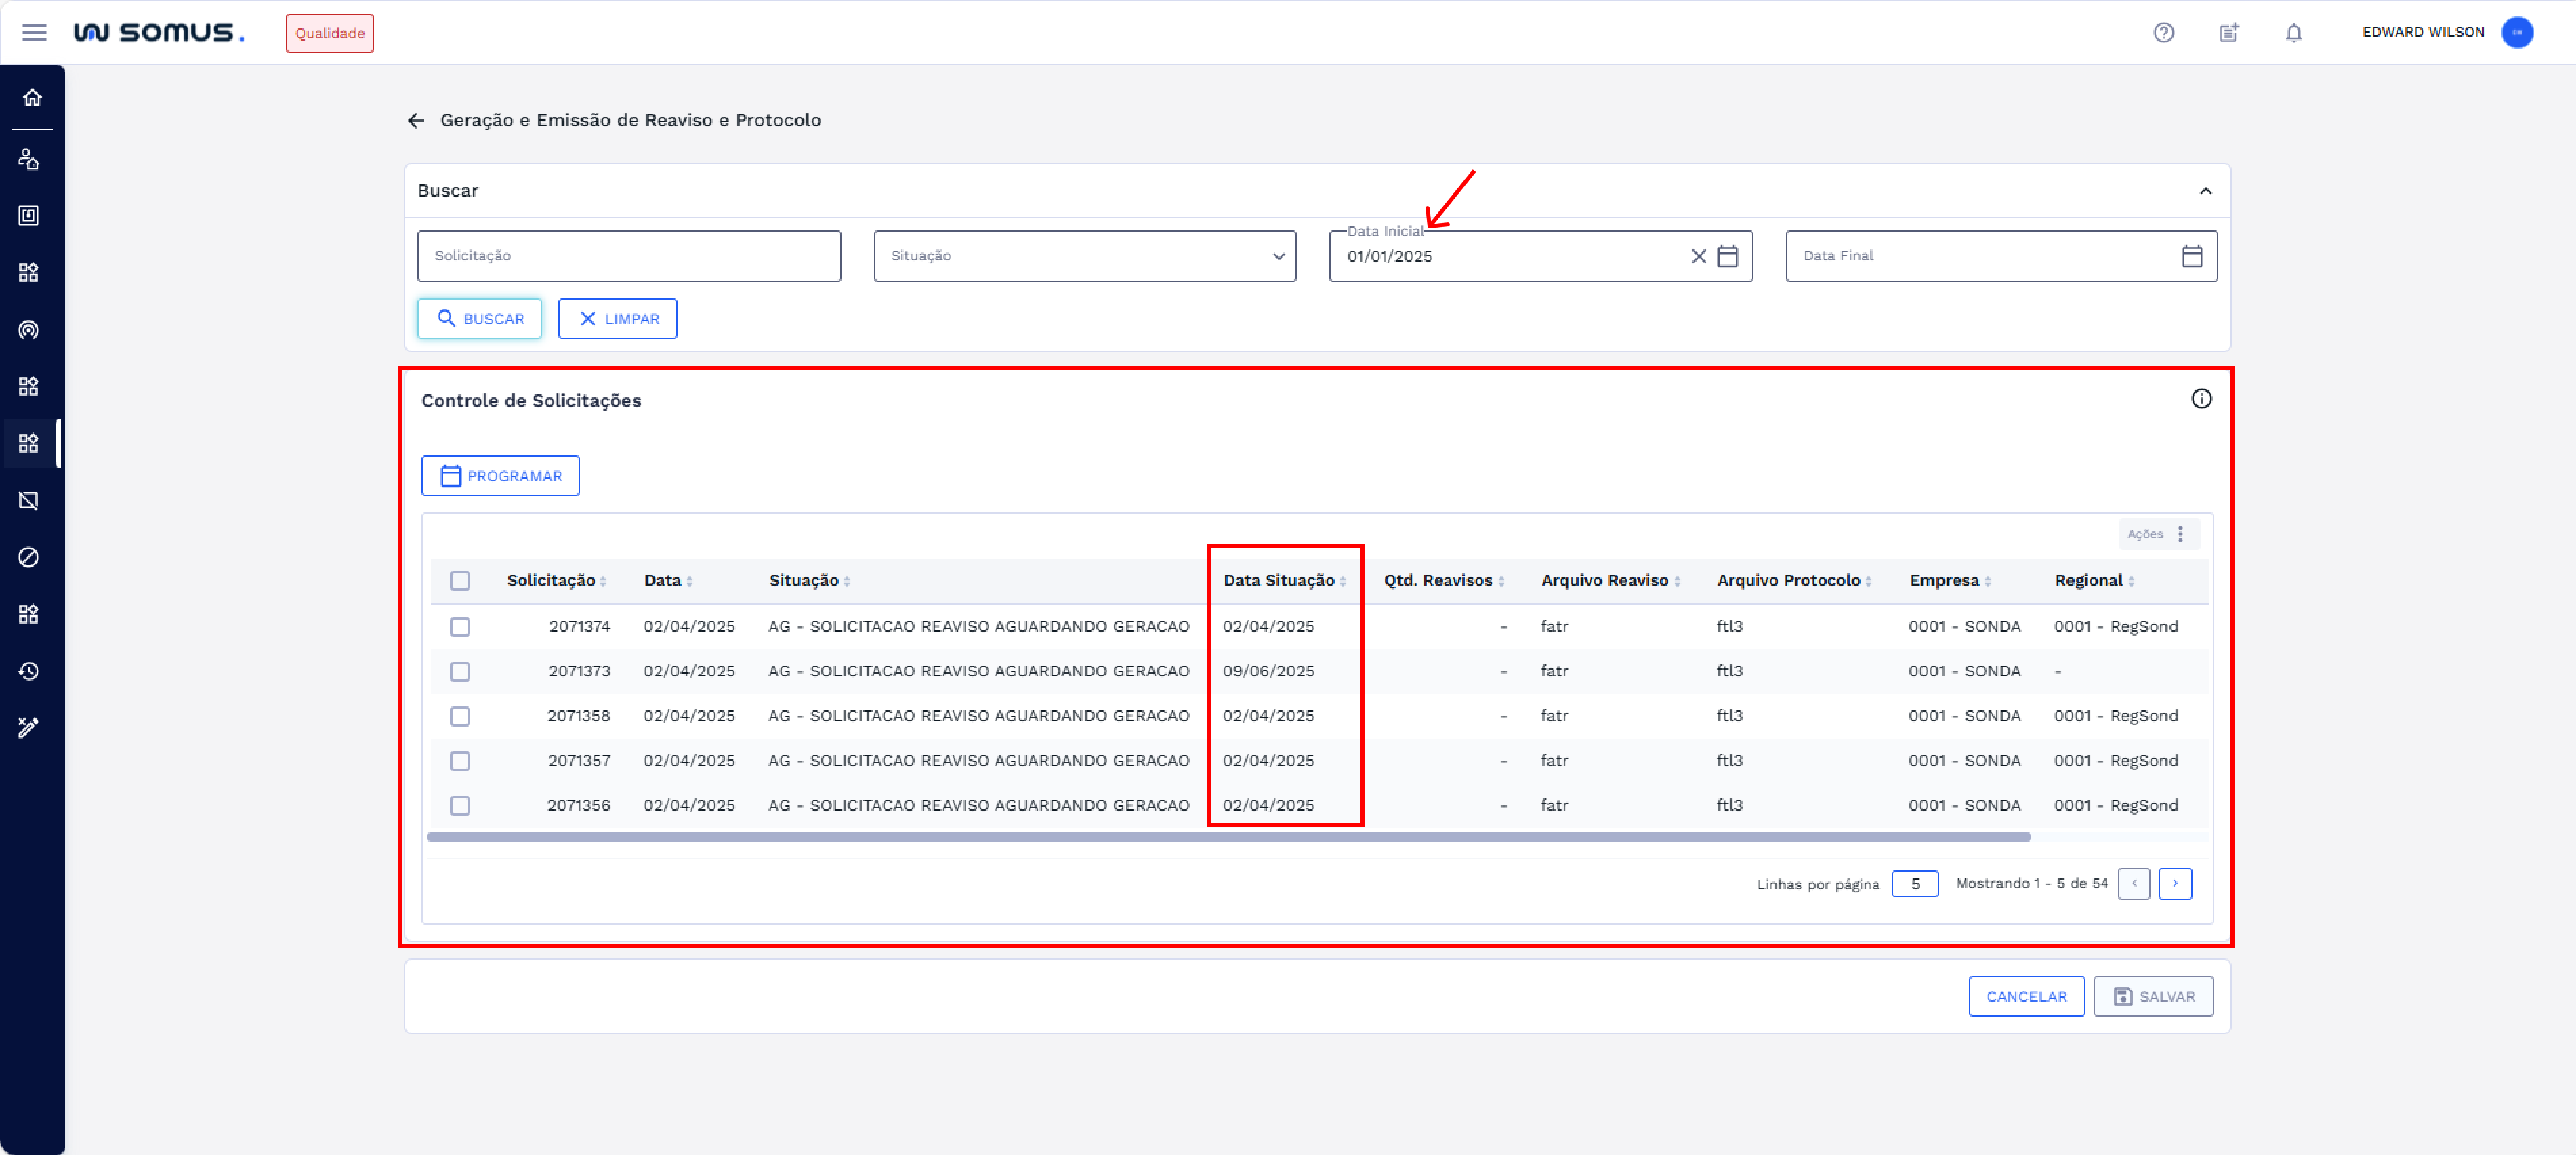
Task: Click the history clock icon in sidebar
Action: 29,670
